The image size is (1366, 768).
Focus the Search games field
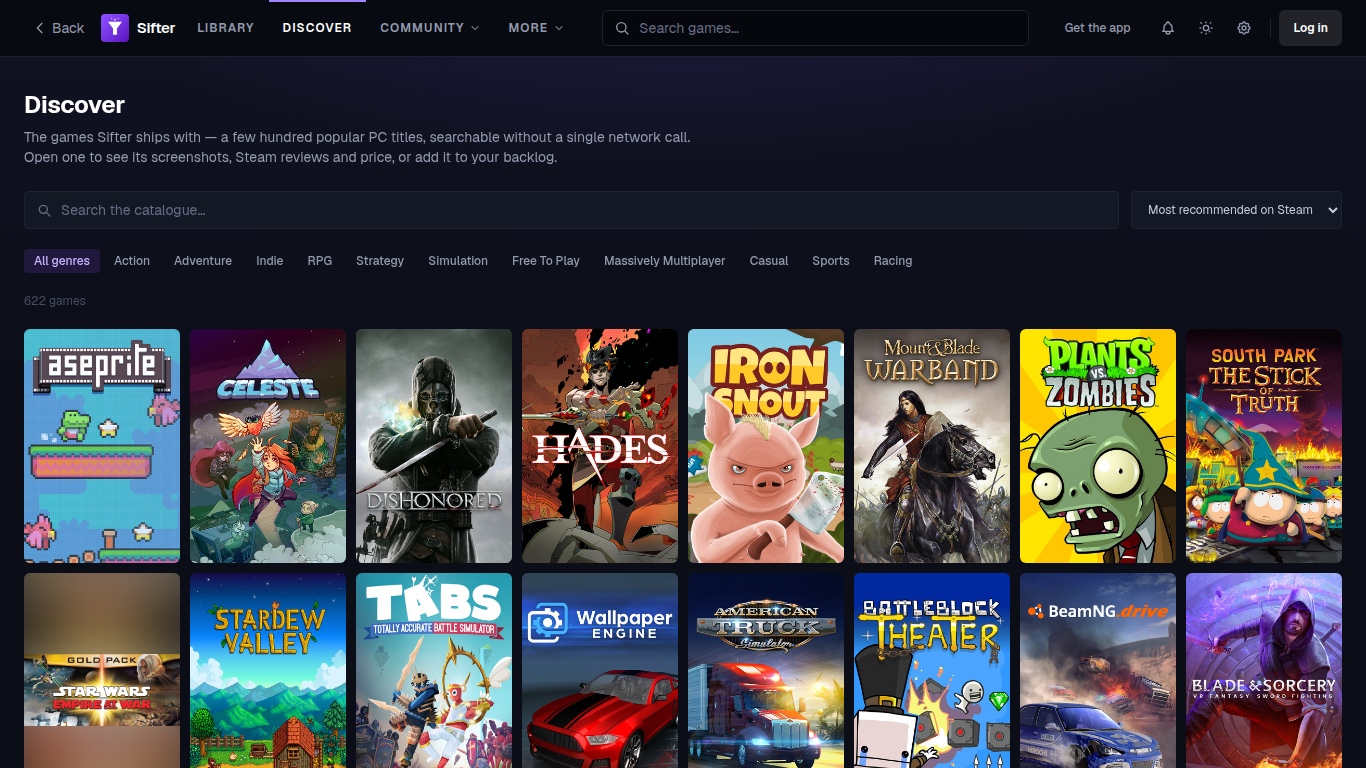[815, 28]
